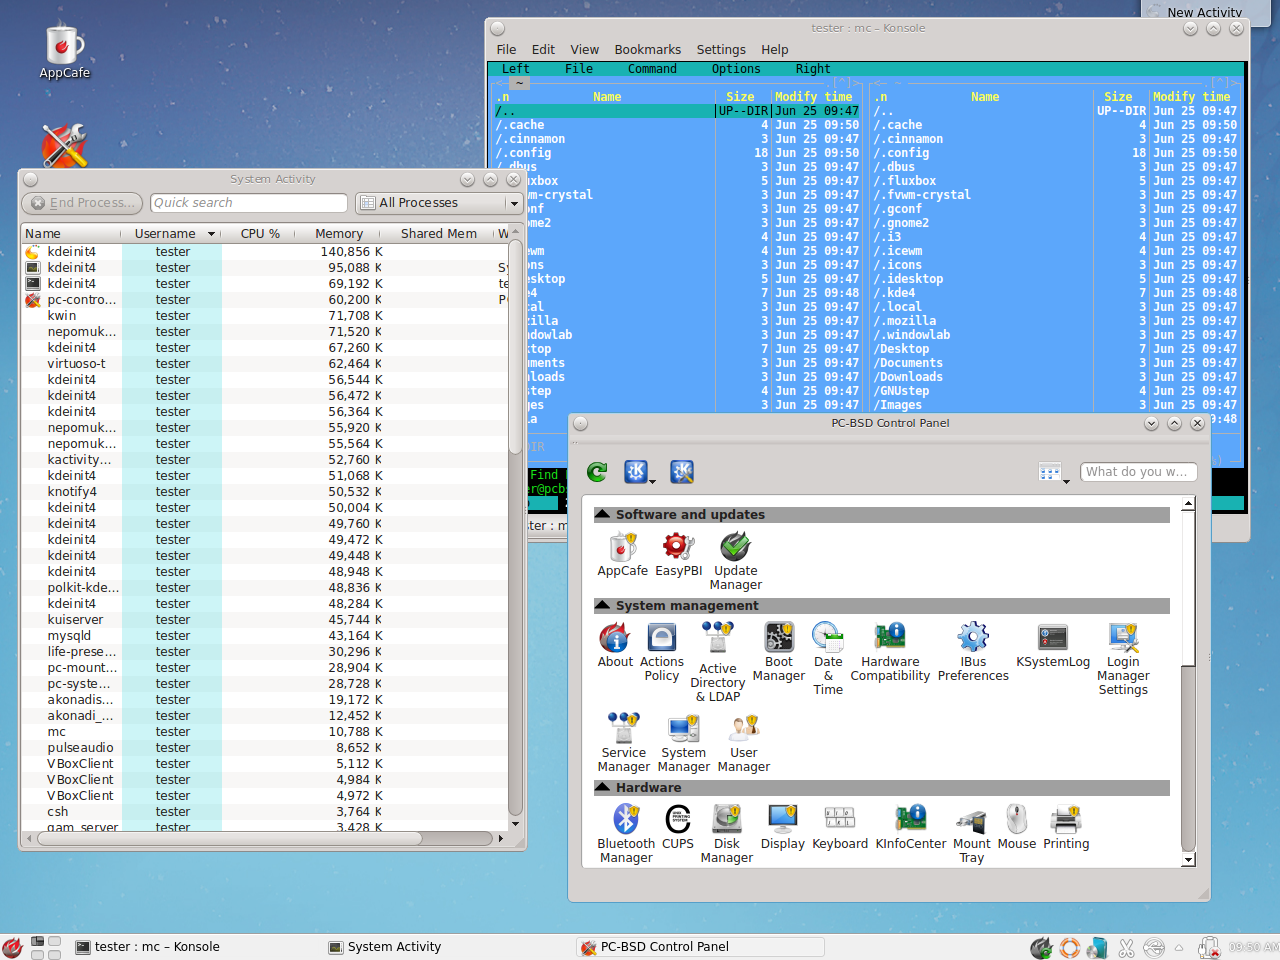This screenshot has width=1280, height=960.
Task: Click the Quick search field in System Activity
Action: pyautogui.click(x=249, y=203)
